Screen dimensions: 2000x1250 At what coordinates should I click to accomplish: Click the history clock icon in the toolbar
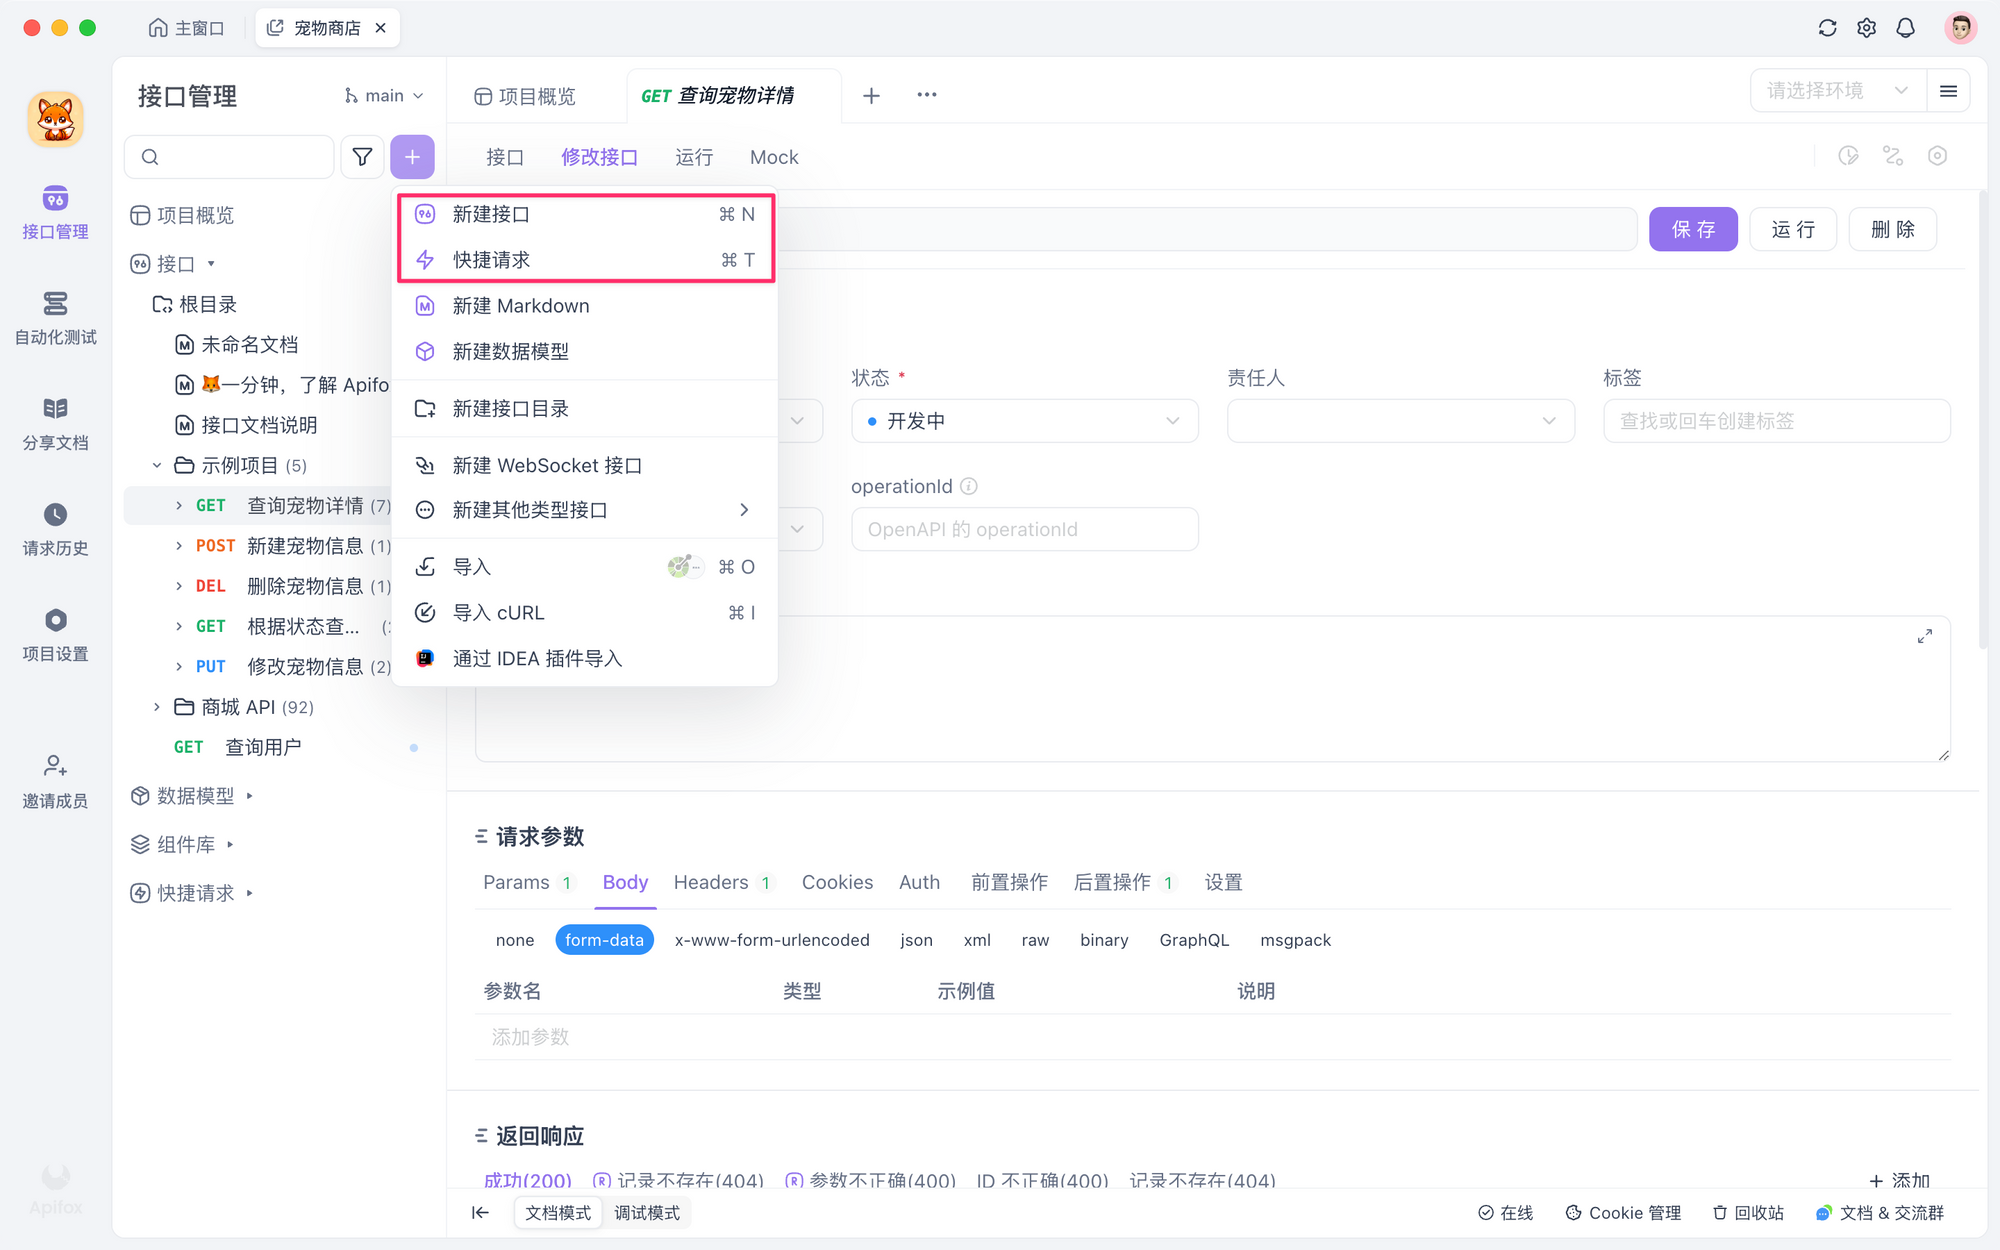pos(1848,156)
